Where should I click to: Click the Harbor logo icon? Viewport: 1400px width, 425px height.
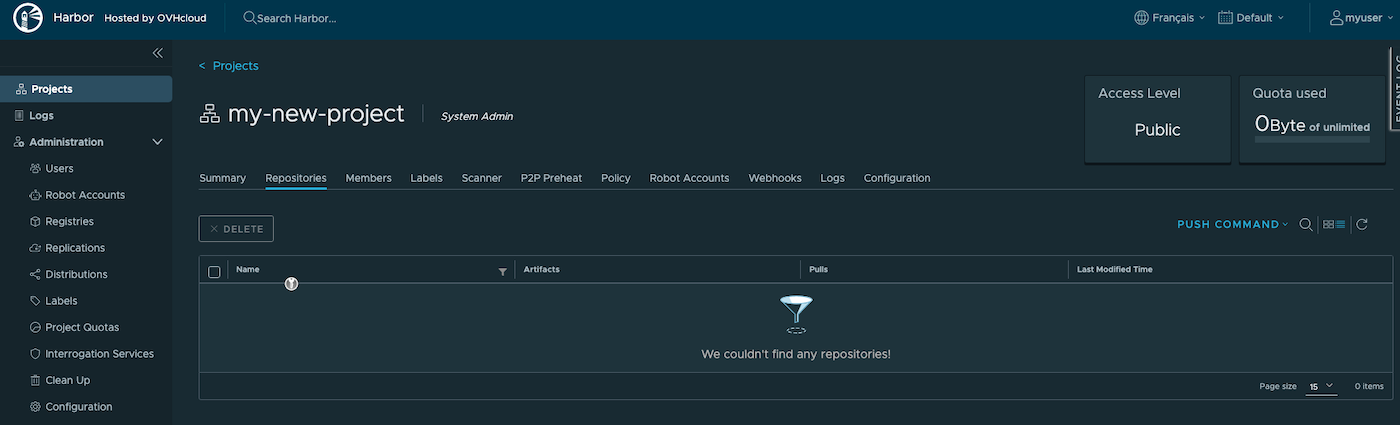[x=27, y=18]
